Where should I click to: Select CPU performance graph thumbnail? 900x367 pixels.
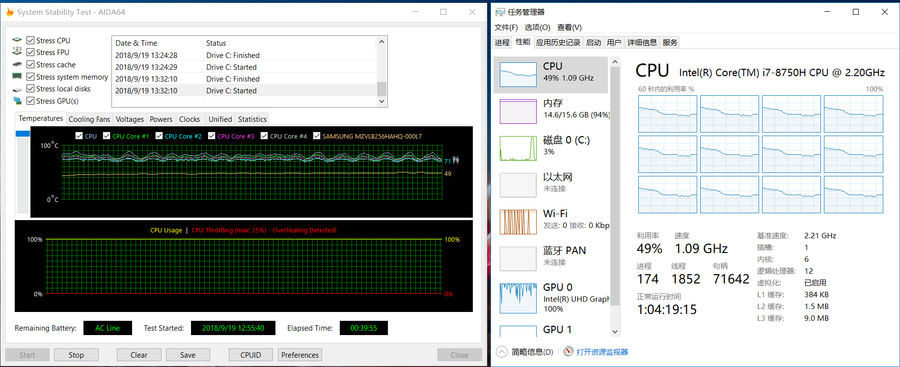tap(518, 74)
